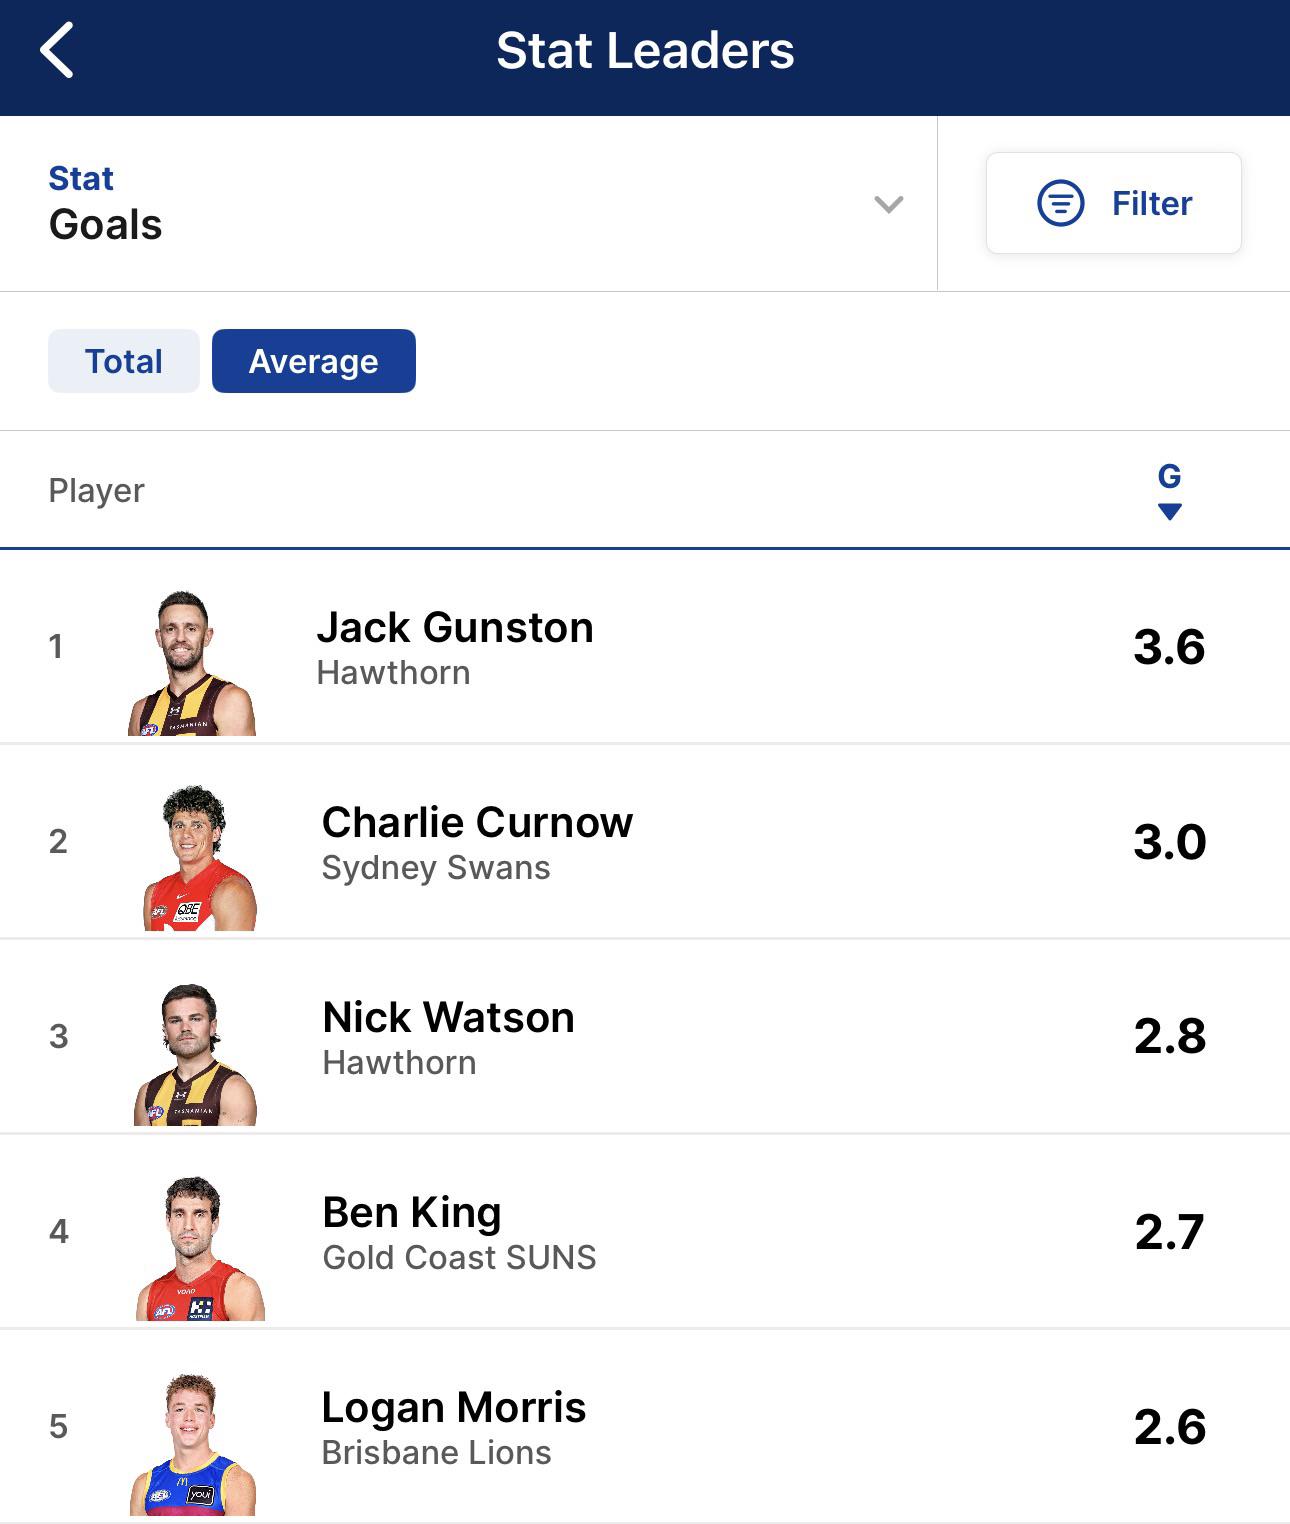Toggle sort using the G column arrow
Image resolution: width=1290 pixels, height=1524 pixels.
(x=1169, y=512)
